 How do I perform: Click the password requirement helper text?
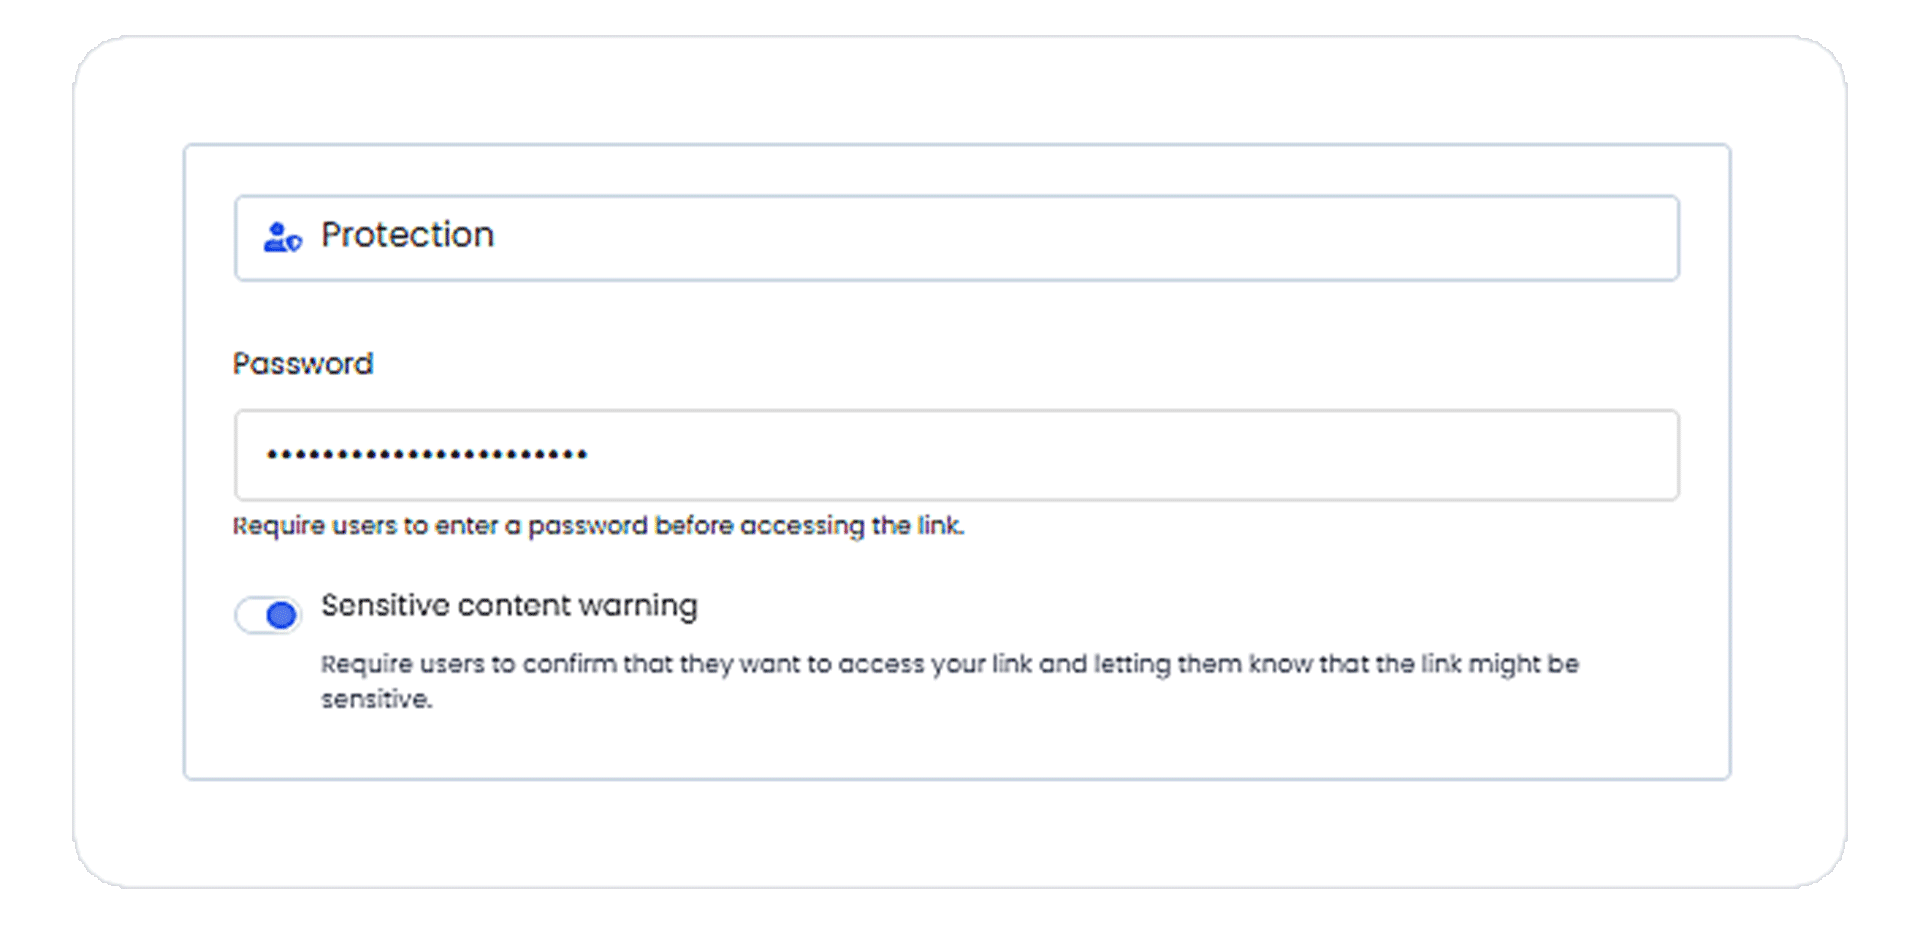point(598,526)
